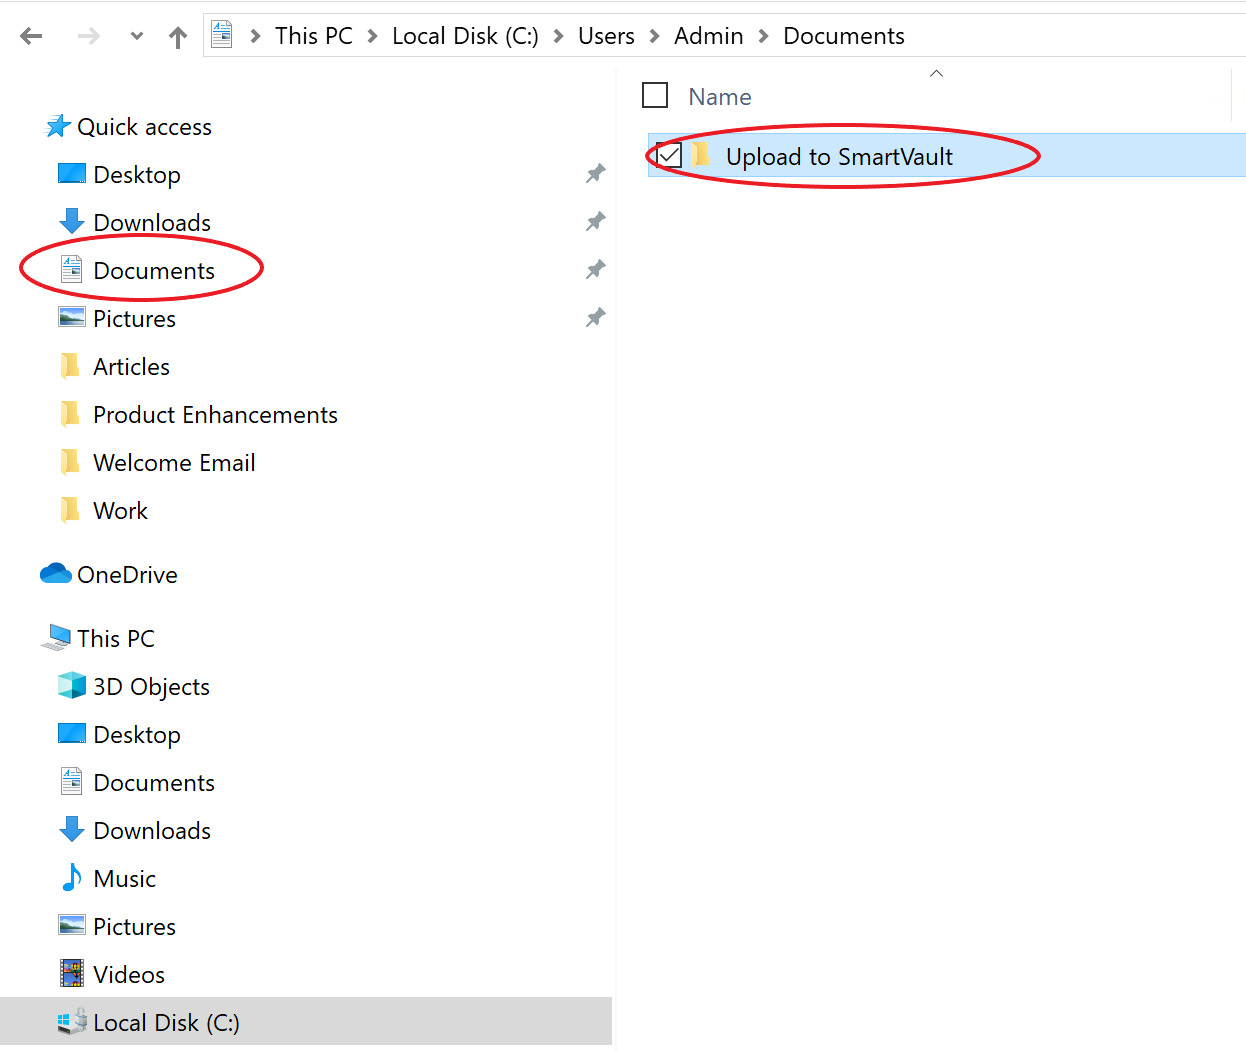Image resolution: width=1246 pixels, height=1051 pixels.
Task: Open the recent locations dropdown arrow
Action: pyautogui.click(x=137, y=37)
